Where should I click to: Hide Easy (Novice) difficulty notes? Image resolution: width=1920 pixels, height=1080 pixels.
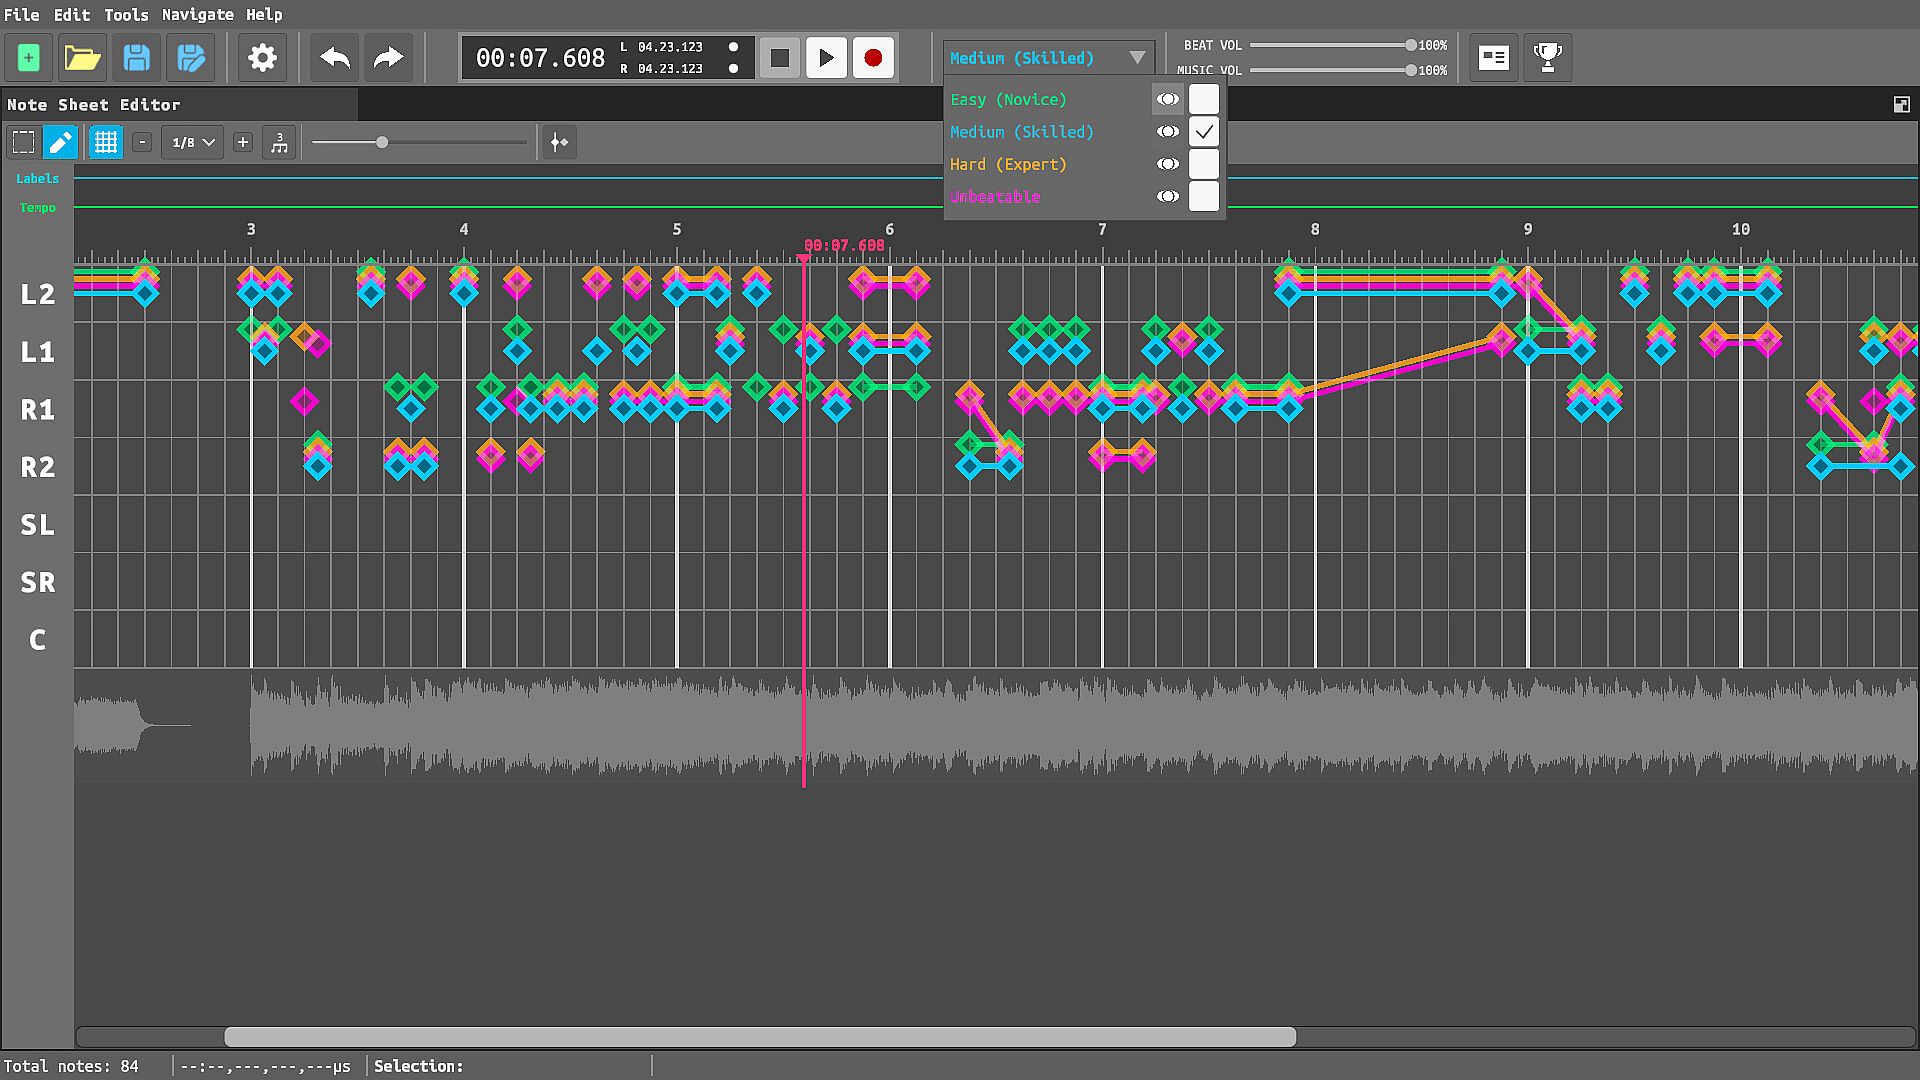(1167, 99)
